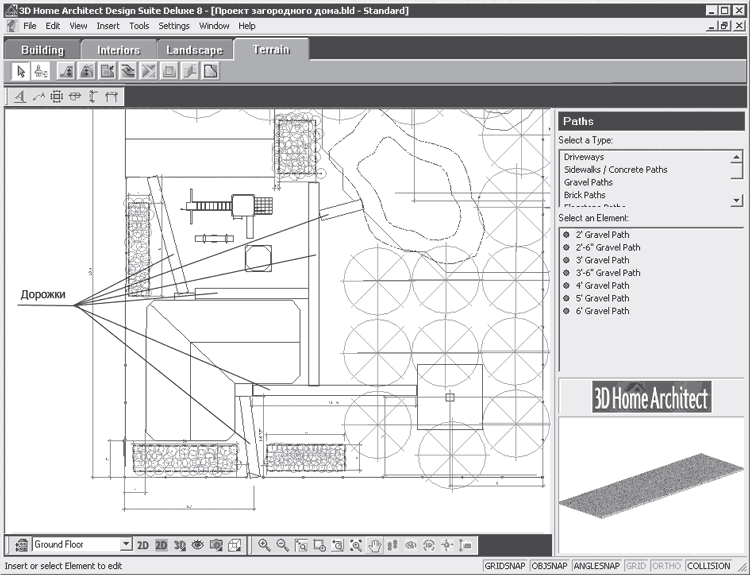The width and height of the screenshot is (750, 575).
Task: Open the wireframe cube display icon
Action: point(234,545)
